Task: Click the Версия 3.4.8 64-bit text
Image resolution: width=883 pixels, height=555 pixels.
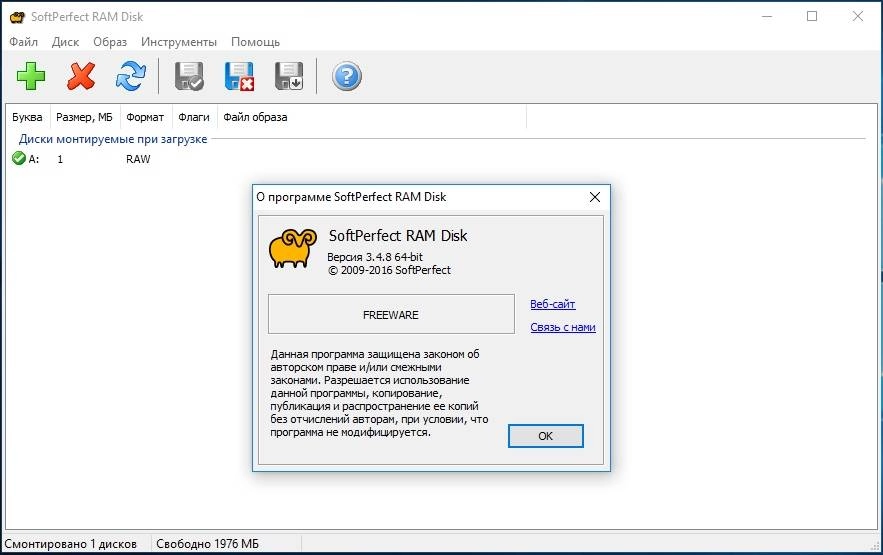Action: click(374, 257)
